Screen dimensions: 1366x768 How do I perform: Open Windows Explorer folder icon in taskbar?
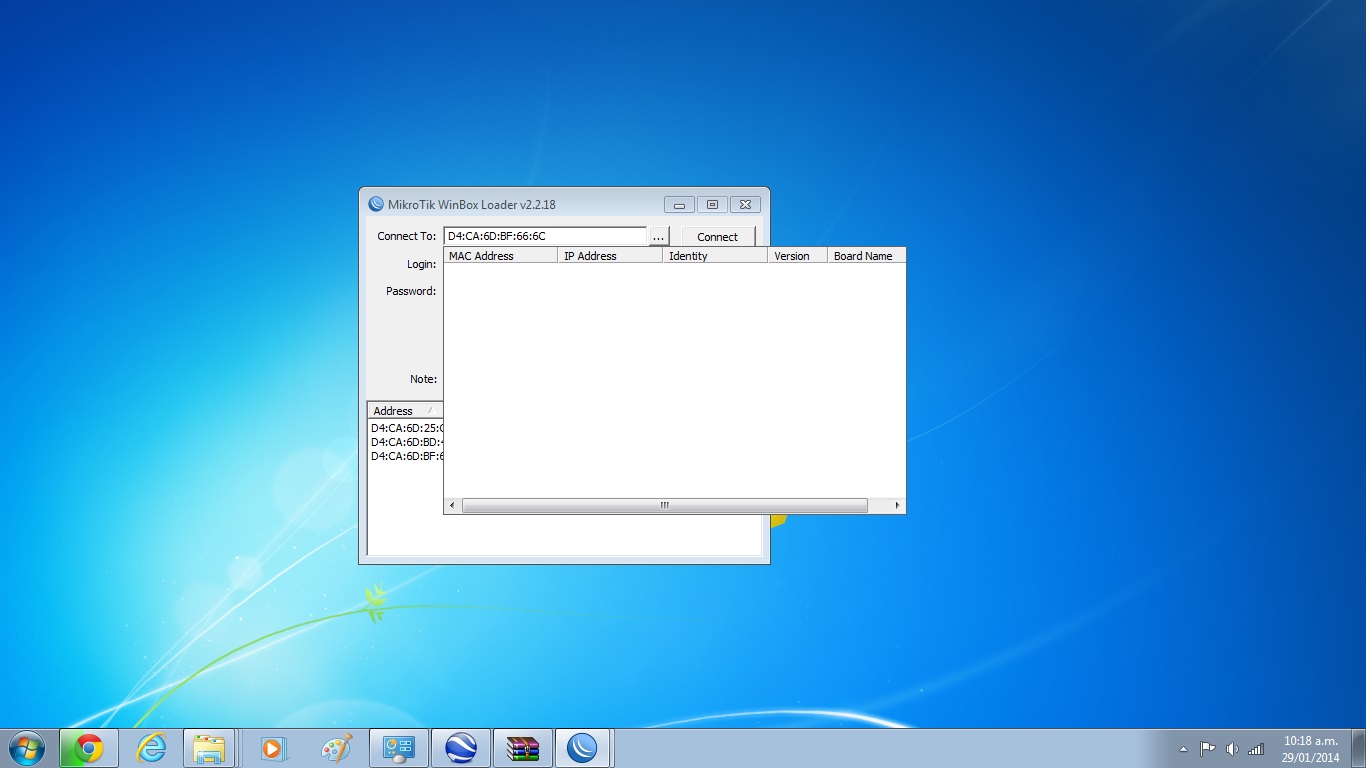(x=209, y=748)
